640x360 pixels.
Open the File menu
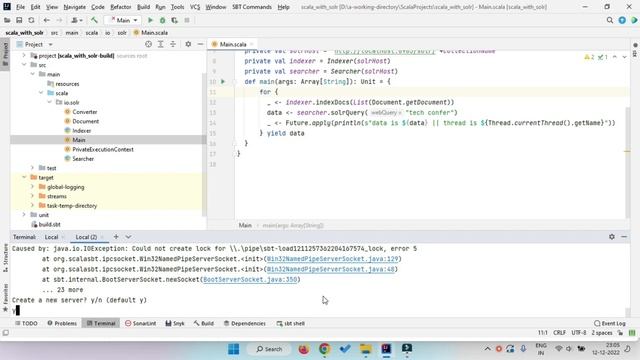[x=20, y=7]
